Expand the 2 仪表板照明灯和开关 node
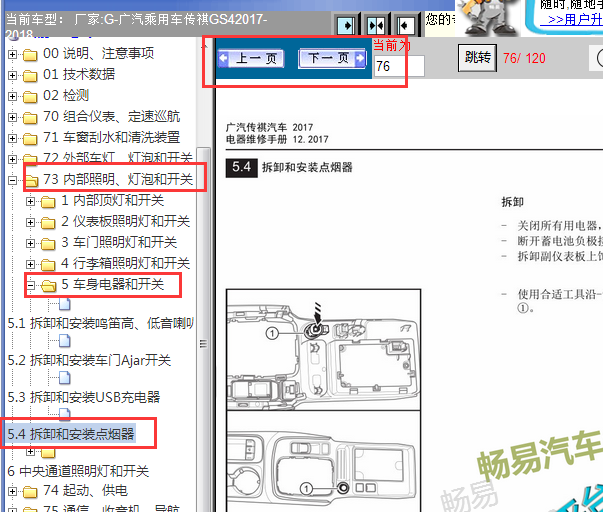The width and height of the screenshot is (603, 512). (x=30, y=222)
